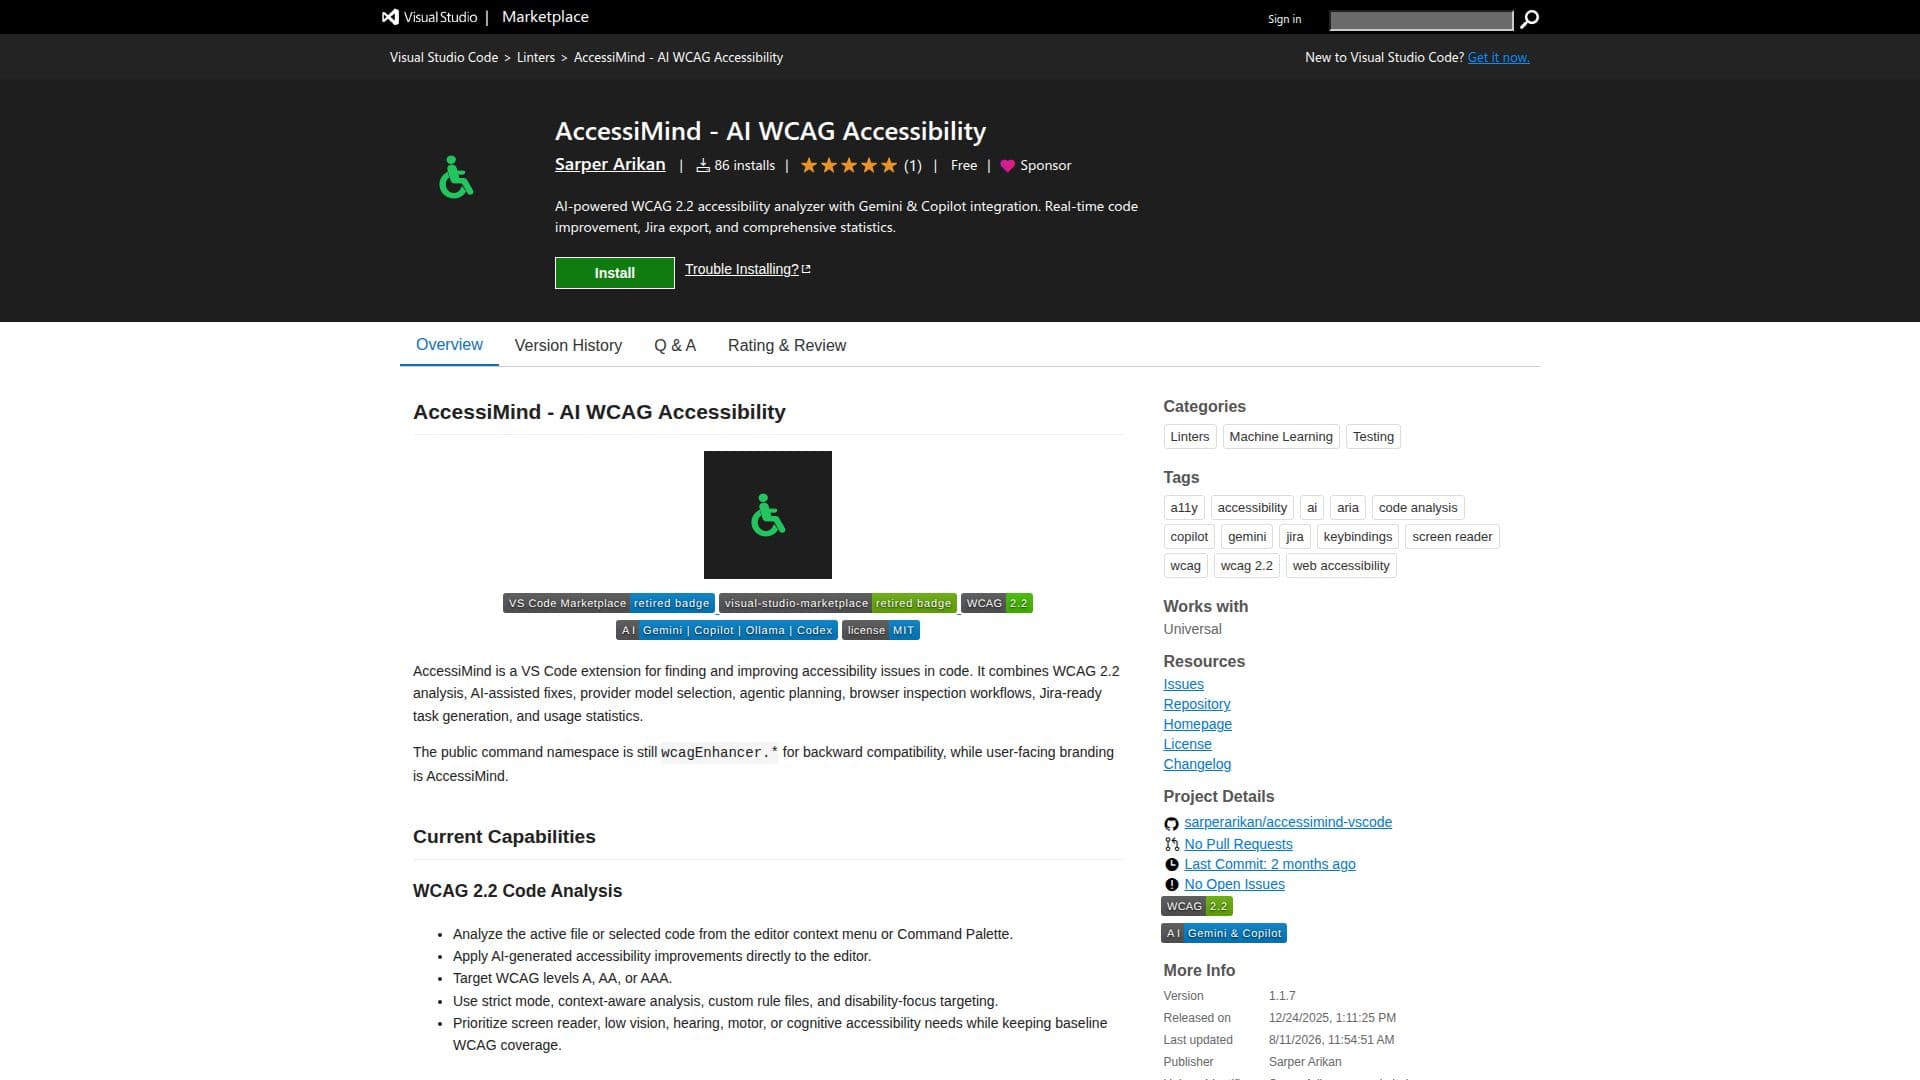Image resolution: width=1920 pixels, height=1080 pixels.
Task: Open the Version History tab
Action: (568, 345)
